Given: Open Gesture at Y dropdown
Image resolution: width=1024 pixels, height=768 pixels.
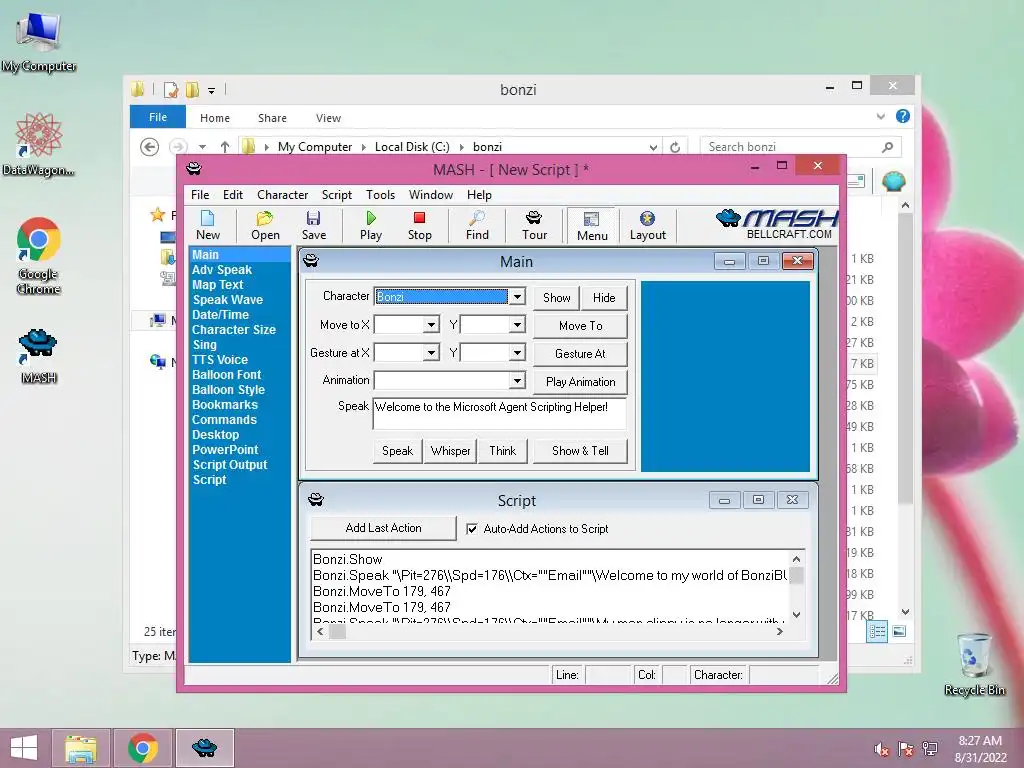Looking at the screenshot, I should coord(517,353).
